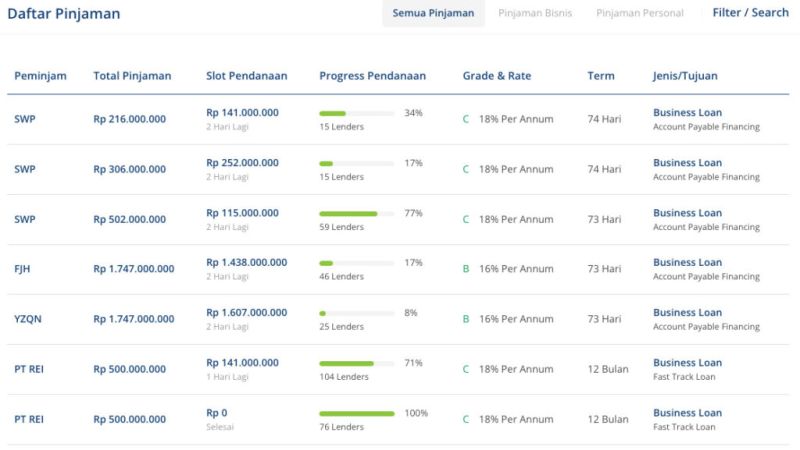Click Account Payable Financing in FJH row
The image size is (800, 450).
pos(706,277)
